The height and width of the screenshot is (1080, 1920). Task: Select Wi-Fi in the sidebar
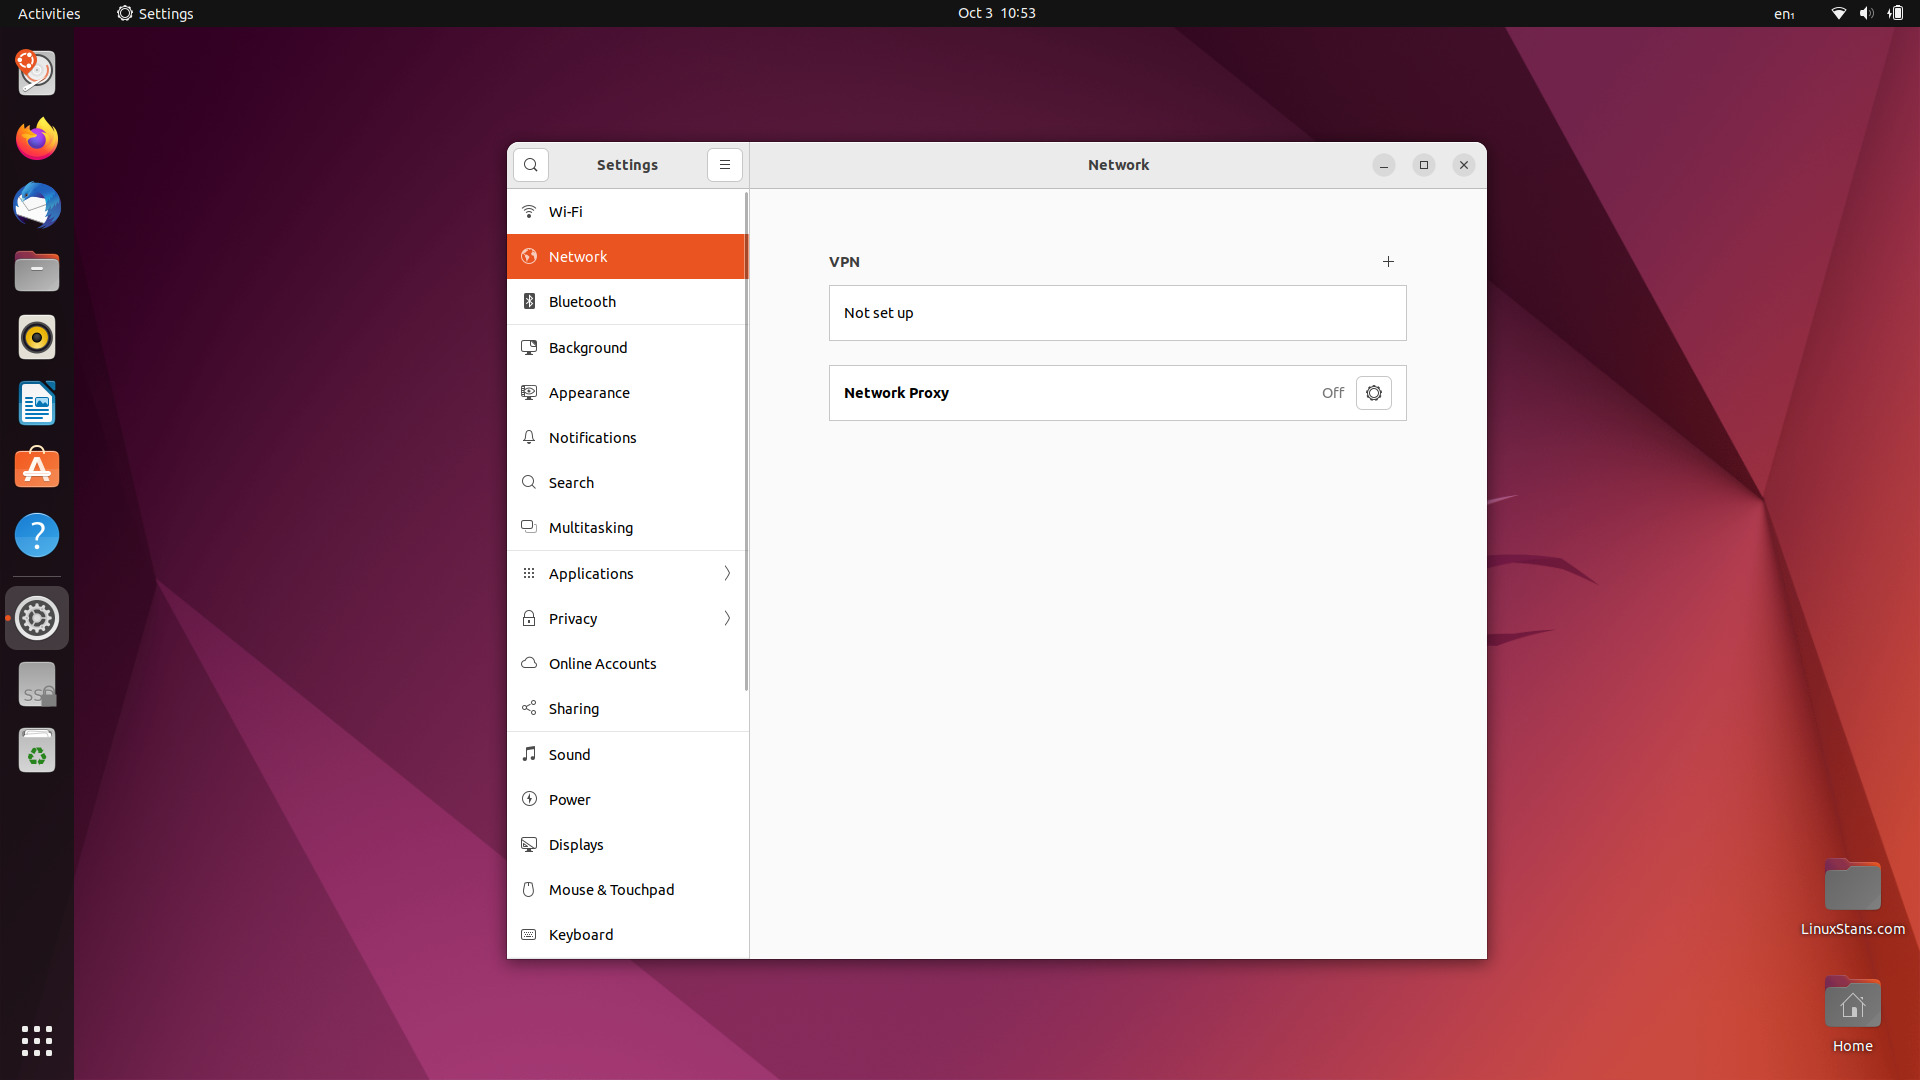pos(628,212)
